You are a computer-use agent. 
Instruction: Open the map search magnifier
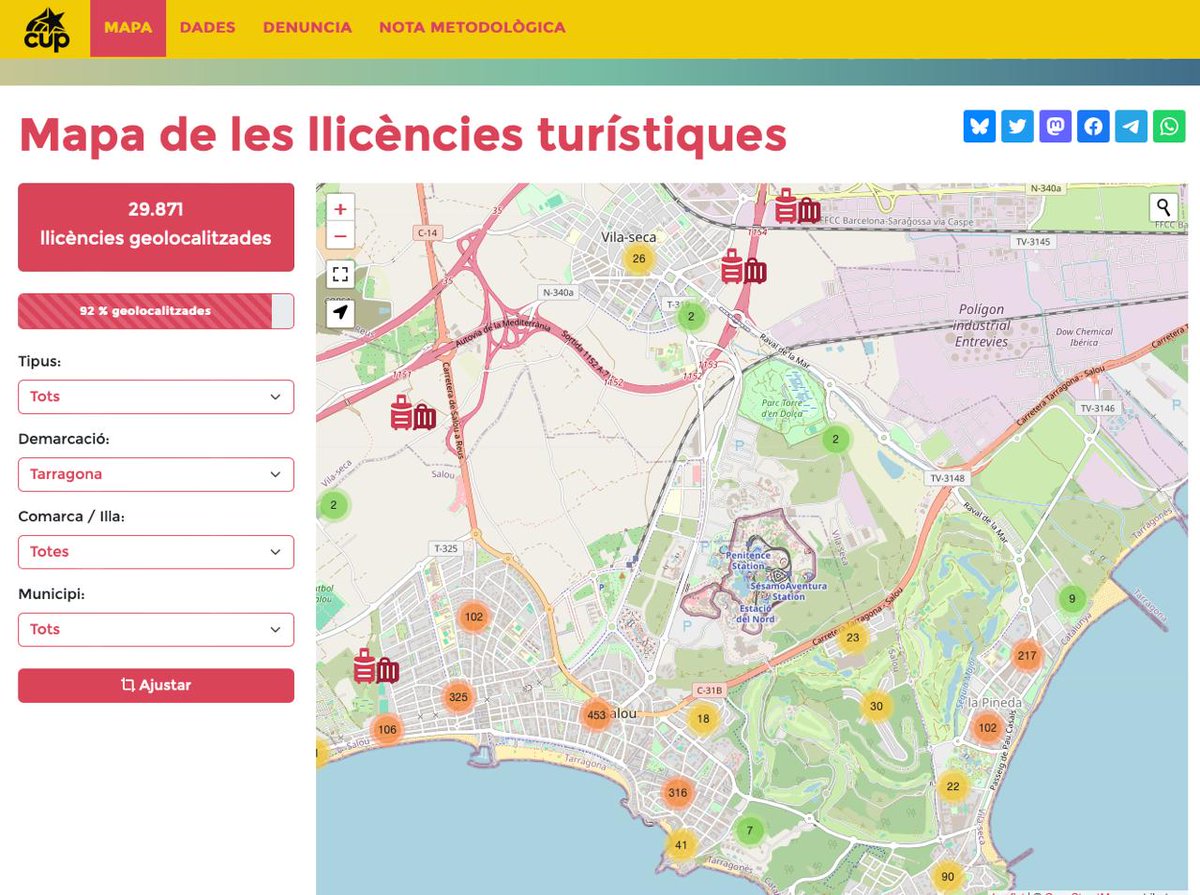pos(1163,207)
